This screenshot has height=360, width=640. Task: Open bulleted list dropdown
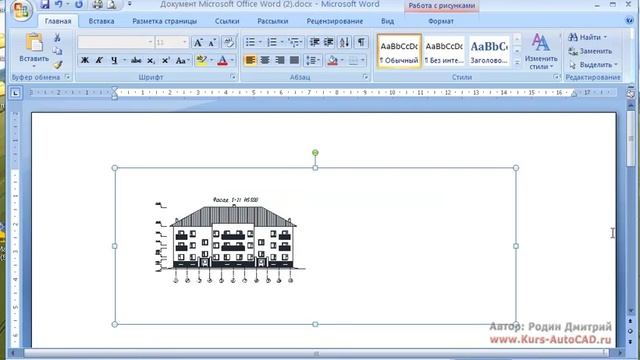(x=260, y=42)
